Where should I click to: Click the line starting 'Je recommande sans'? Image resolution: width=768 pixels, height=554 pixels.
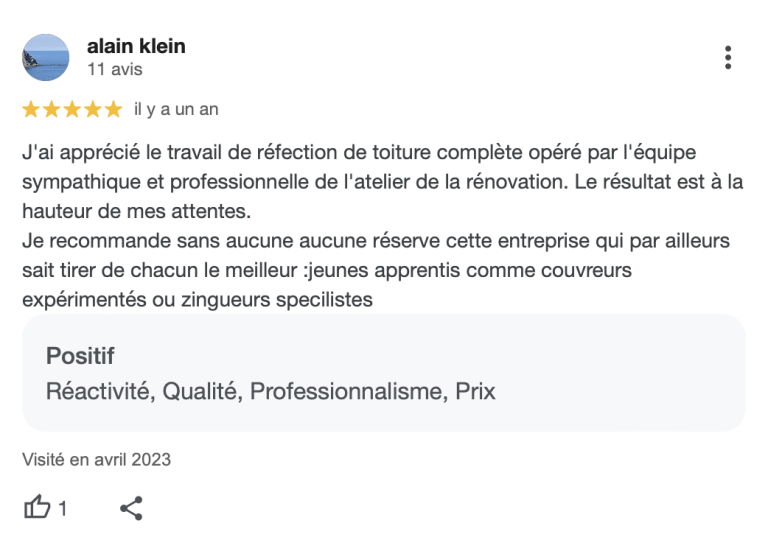click(x=376, y=241)
